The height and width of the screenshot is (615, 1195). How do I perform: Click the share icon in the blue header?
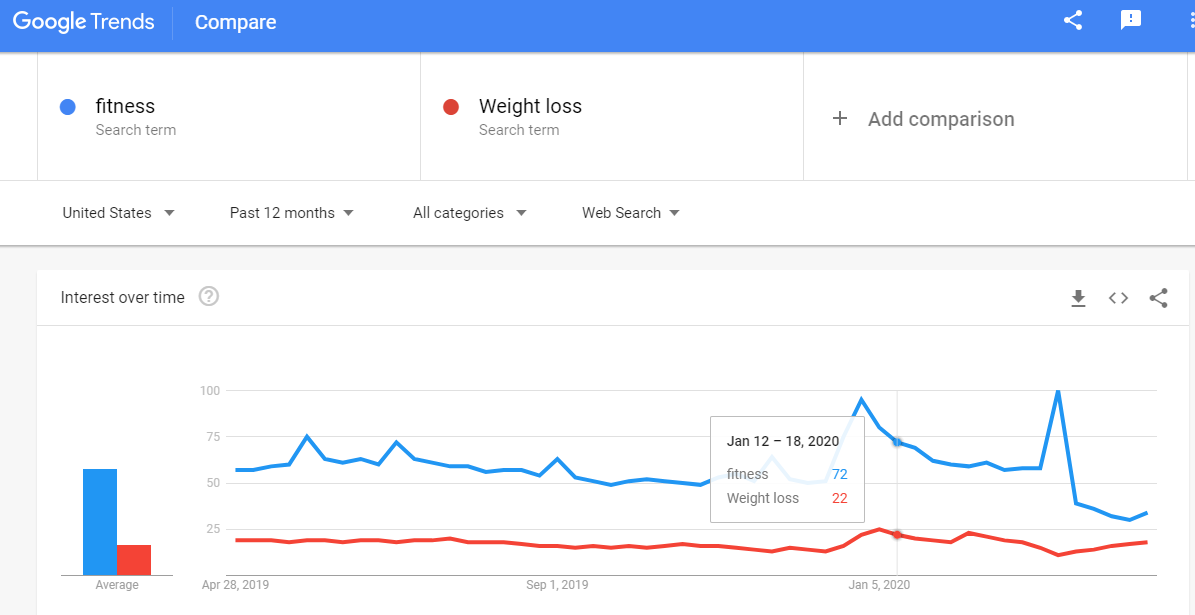point(1073,21)
